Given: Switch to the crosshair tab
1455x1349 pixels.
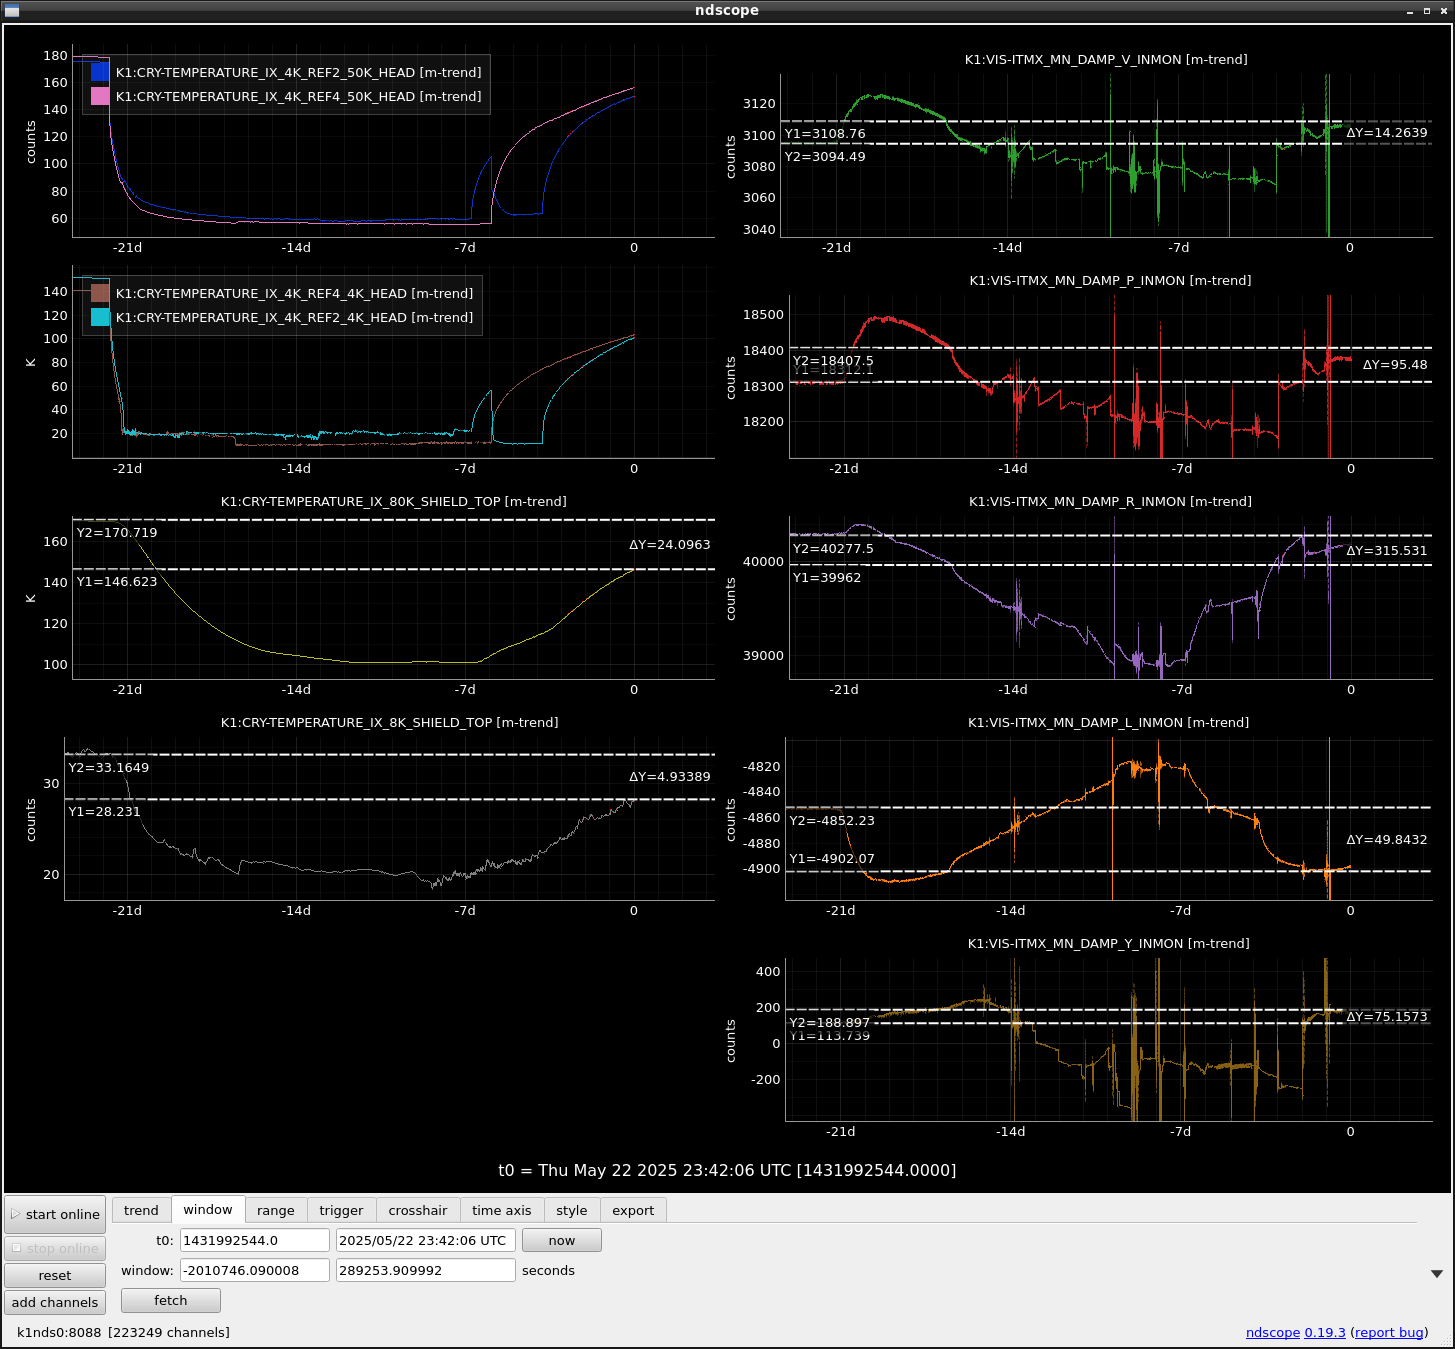Looking at the screenshot, I should [418, 1210].
